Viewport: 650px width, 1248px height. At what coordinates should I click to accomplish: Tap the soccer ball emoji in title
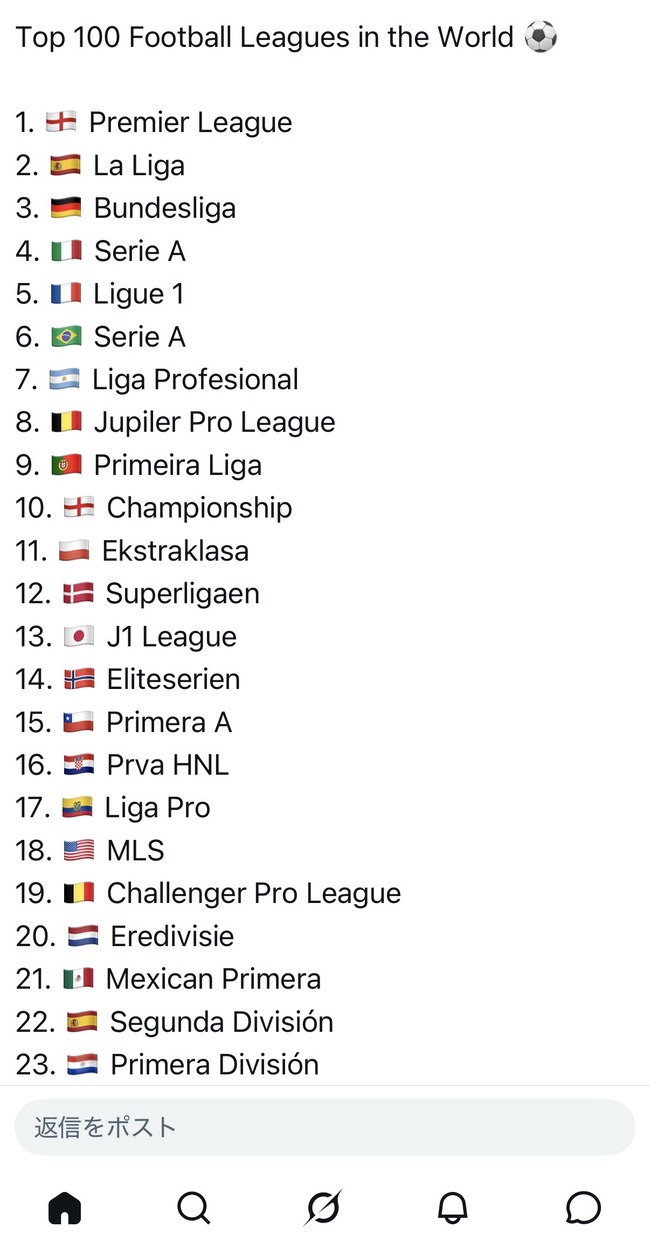tap(541, 38)
